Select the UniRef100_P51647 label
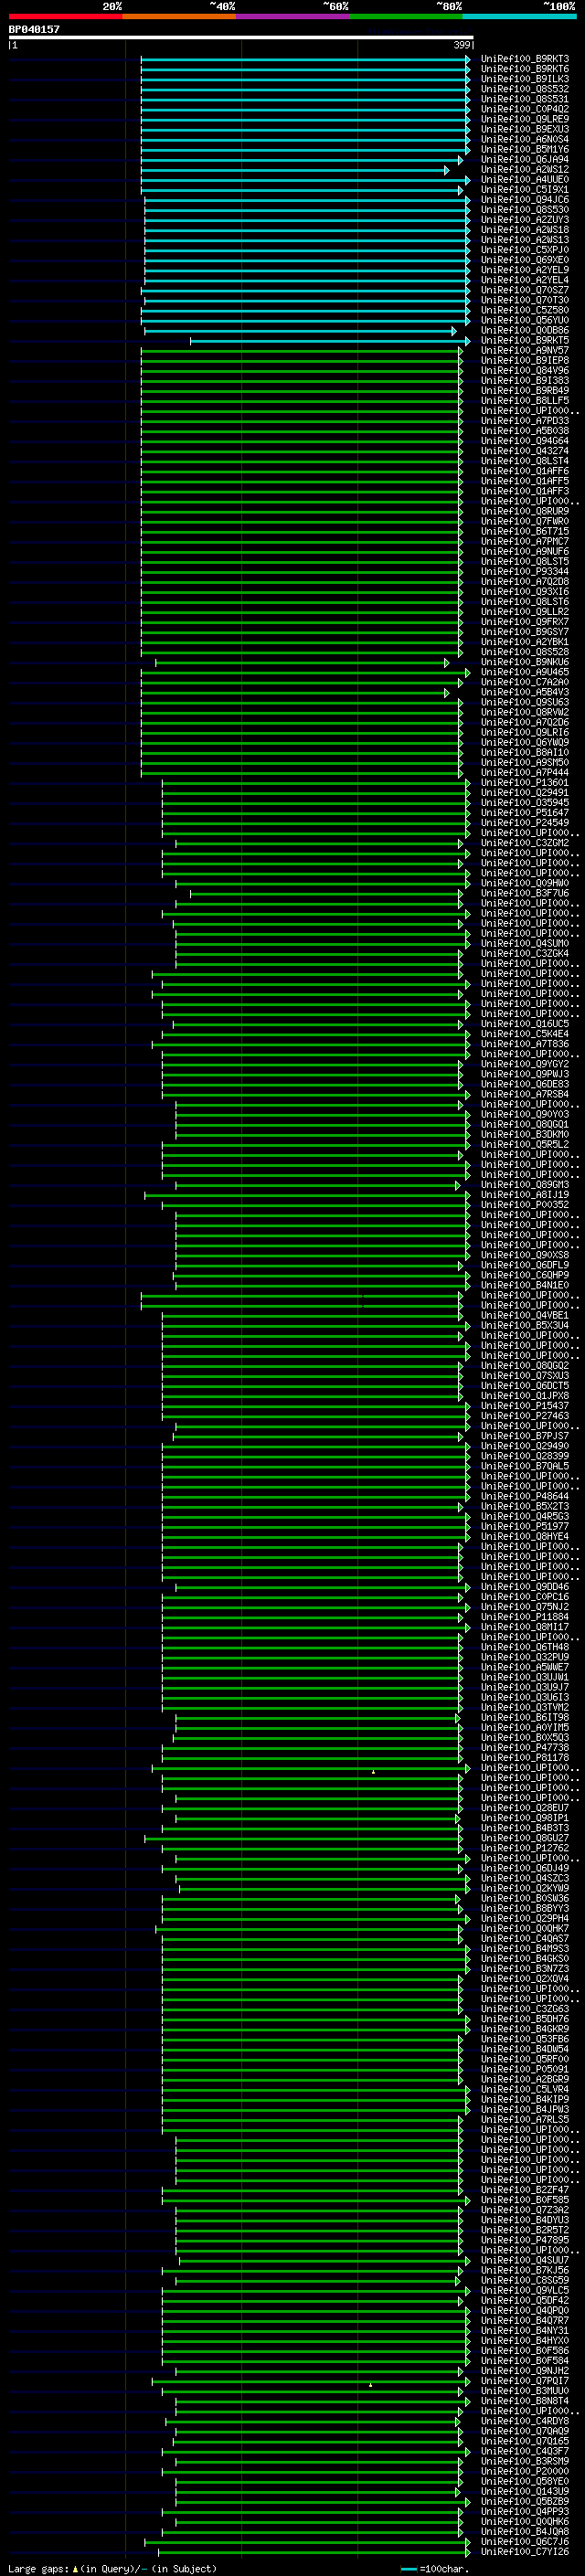 525,813
